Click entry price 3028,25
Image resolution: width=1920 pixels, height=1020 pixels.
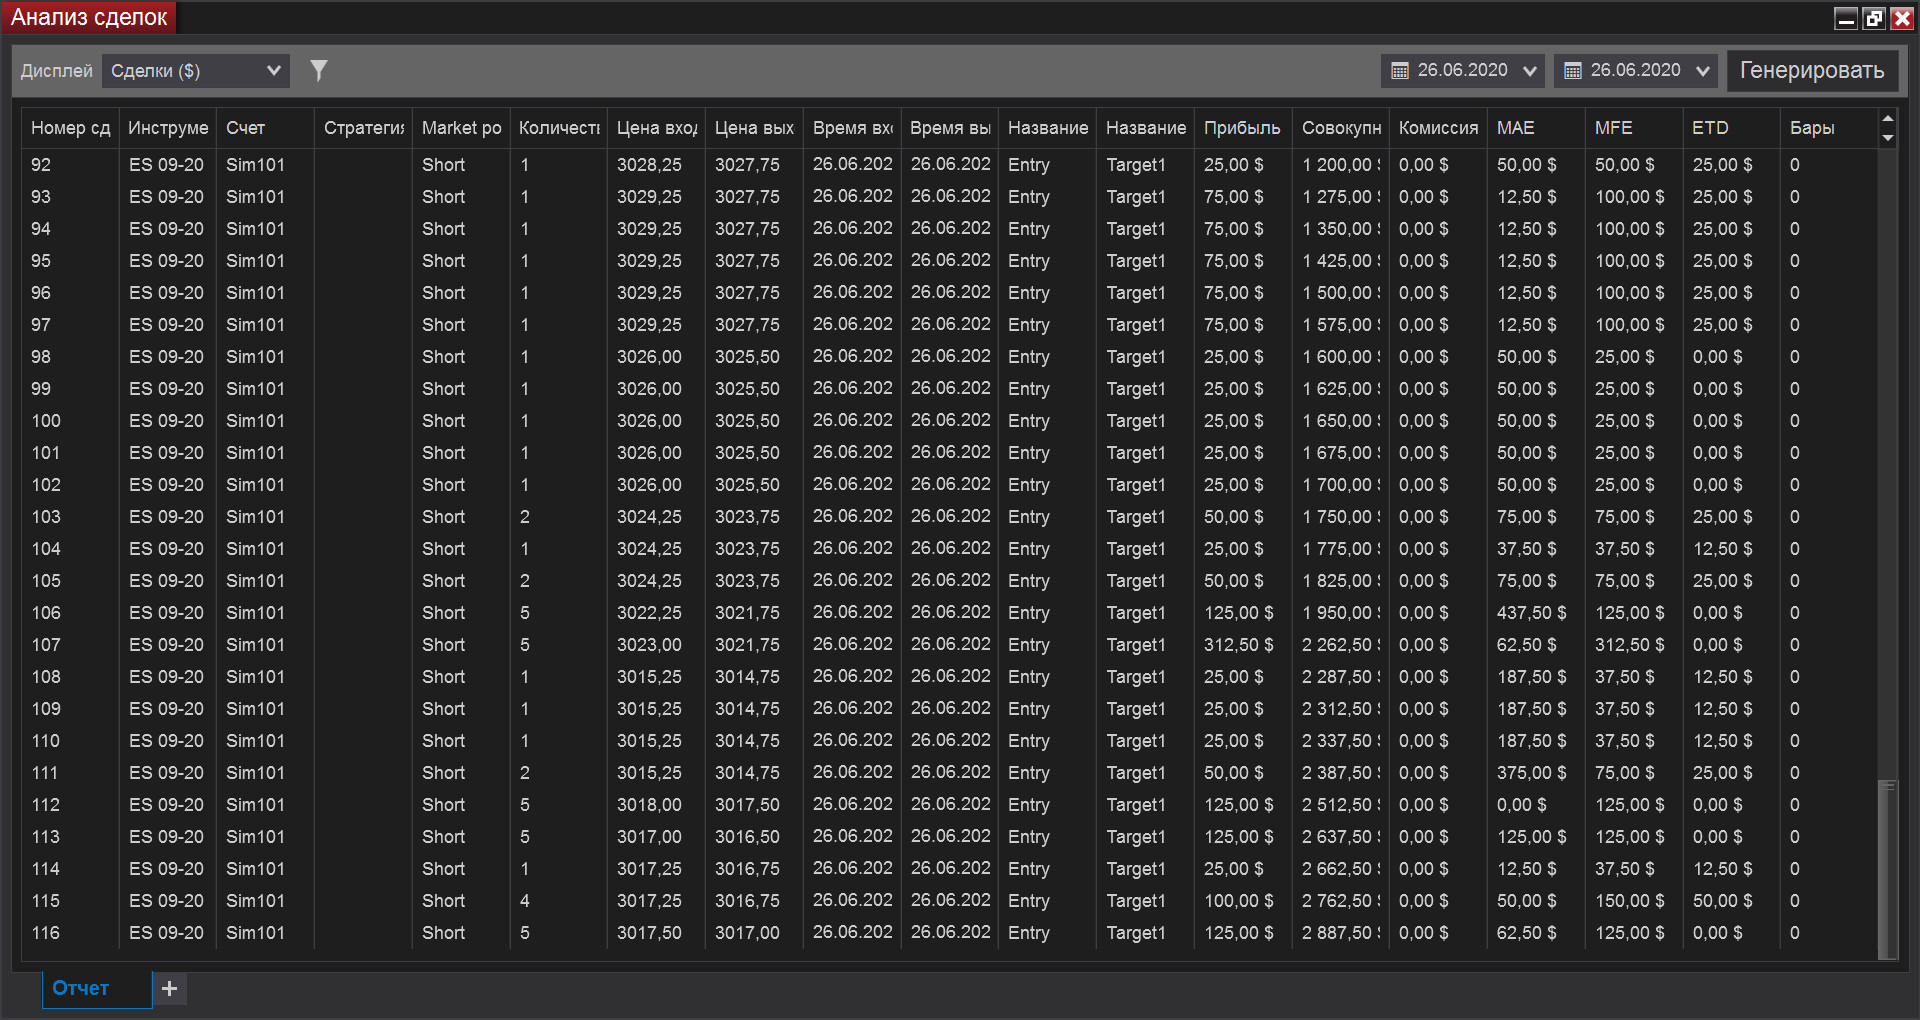point(649,165)
